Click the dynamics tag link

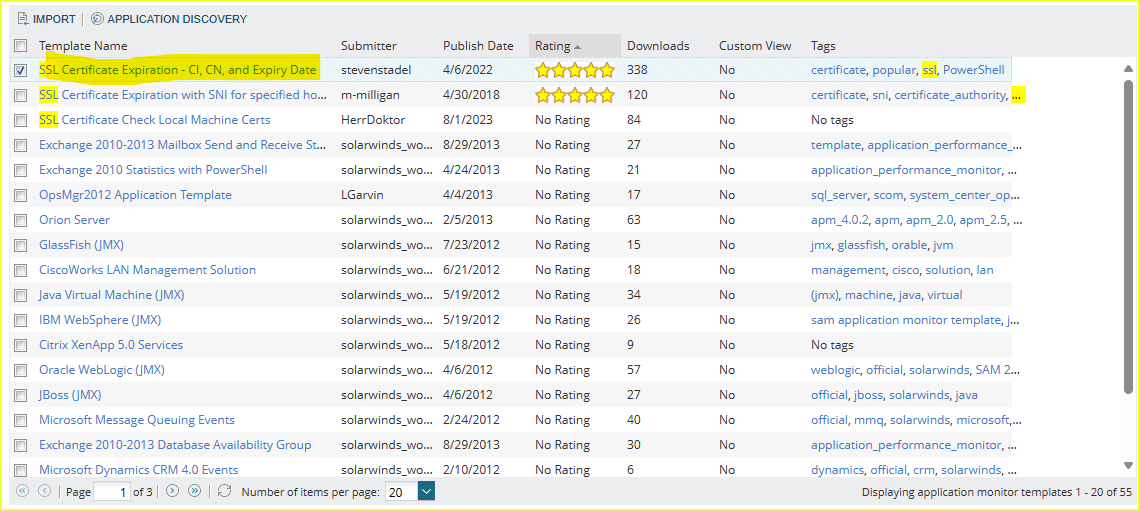[x=838, y=470]
